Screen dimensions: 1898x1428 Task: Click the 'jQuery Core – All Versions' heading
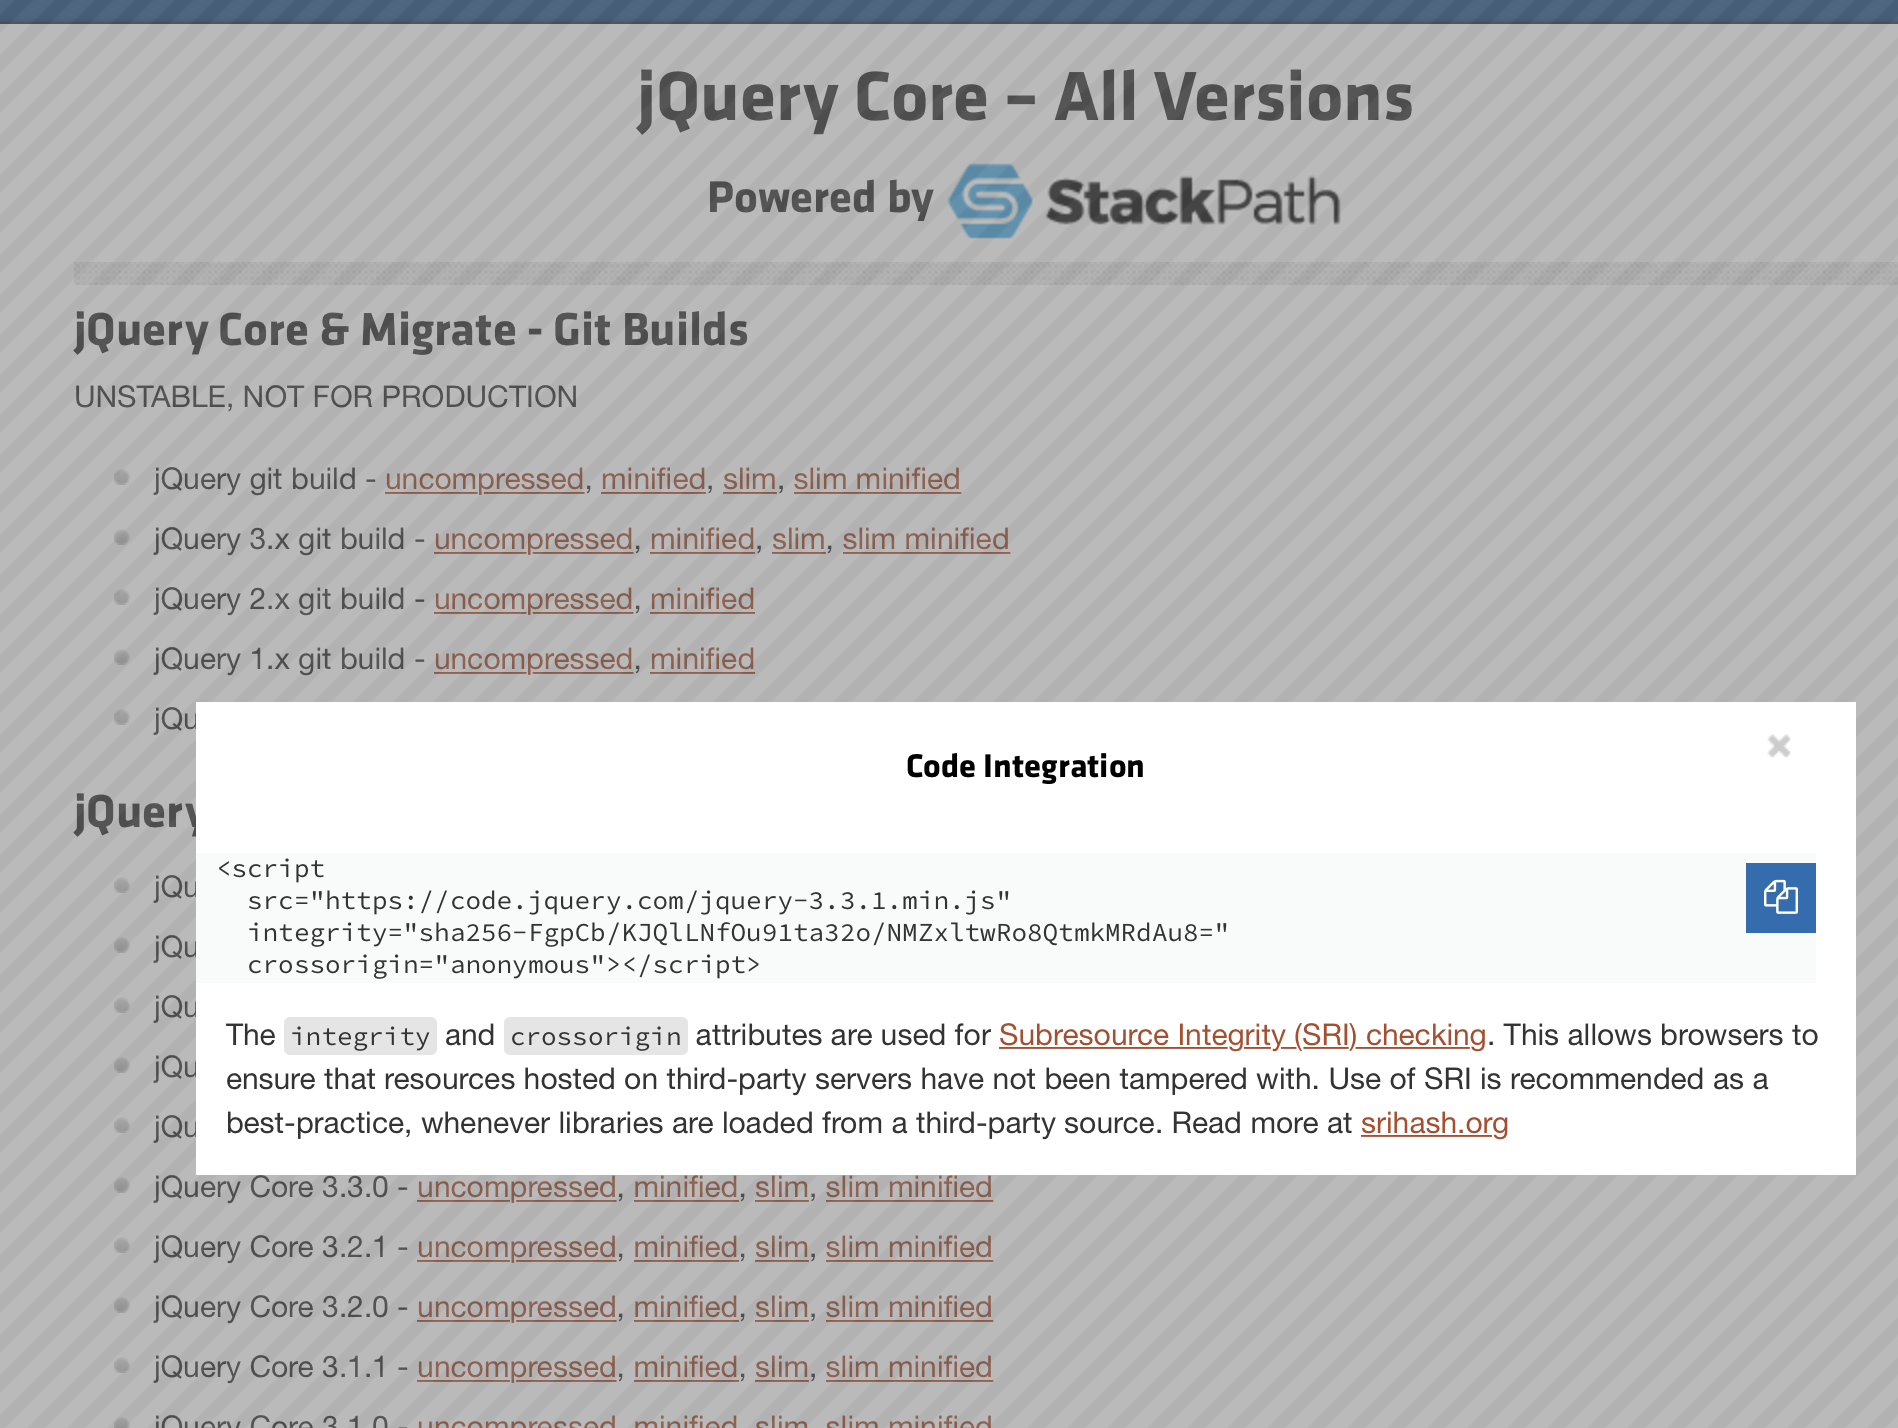pos(1025,98)
